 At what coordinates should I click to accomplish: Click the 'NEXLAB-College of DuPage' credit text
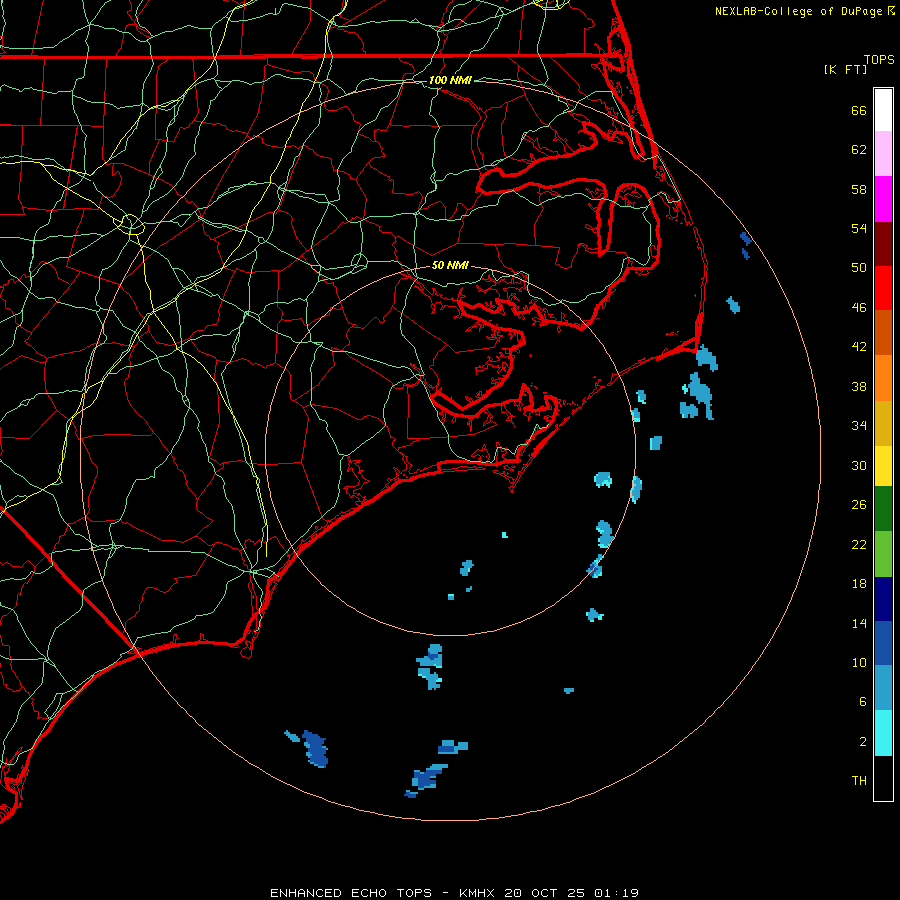pyautogui.click(x=800, y=11)
